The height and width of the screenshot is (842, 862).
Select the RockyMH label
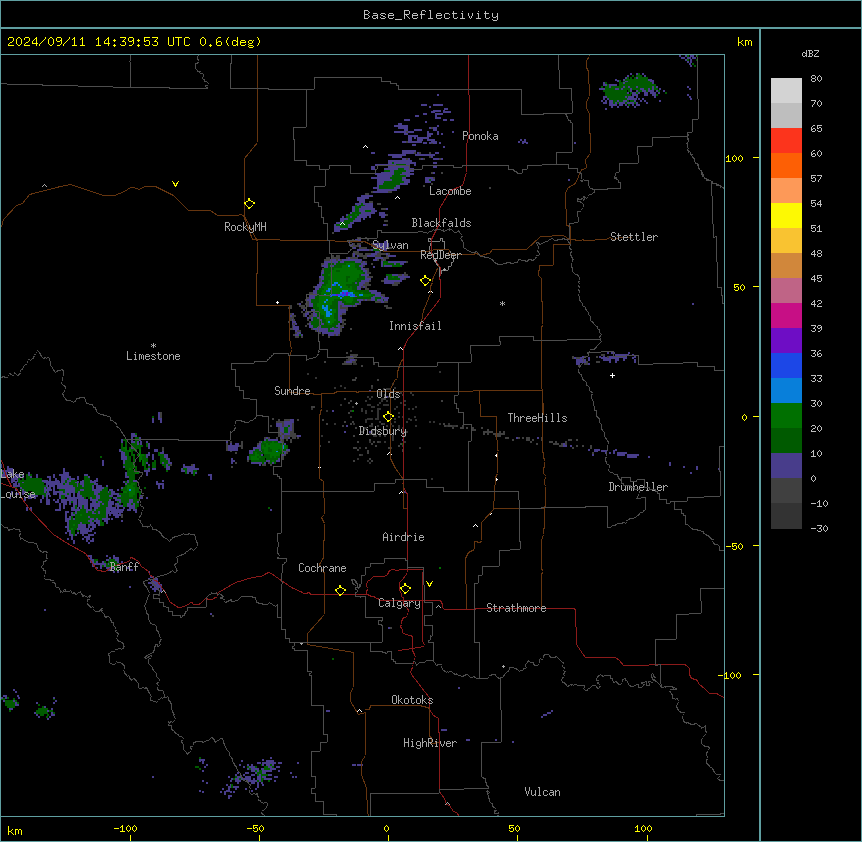245,227
